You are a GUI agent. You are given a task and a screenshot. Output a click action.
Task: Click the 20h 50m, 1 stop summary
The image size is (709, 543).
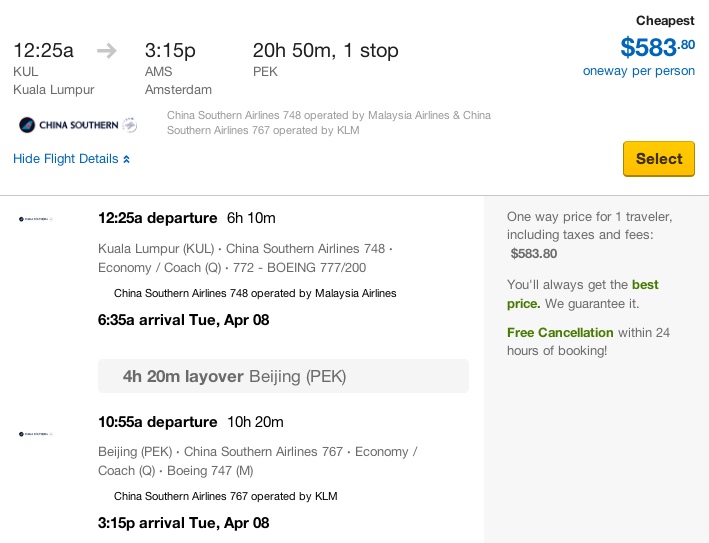click(x=326, y=50)
